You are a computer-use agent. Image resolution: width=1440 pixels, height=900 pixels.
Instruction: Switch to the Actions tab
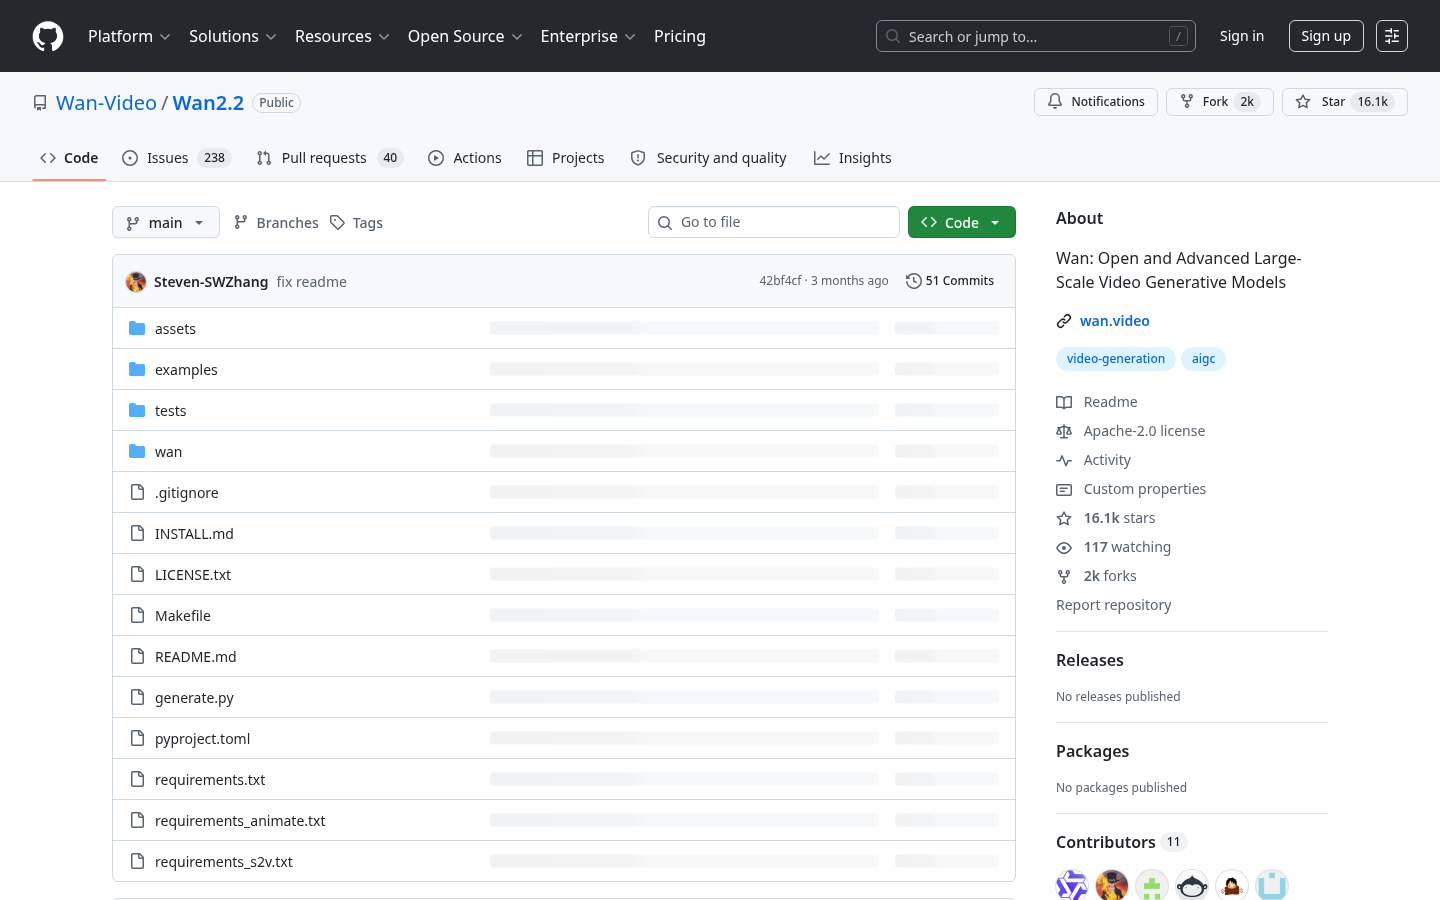point(465,158)
